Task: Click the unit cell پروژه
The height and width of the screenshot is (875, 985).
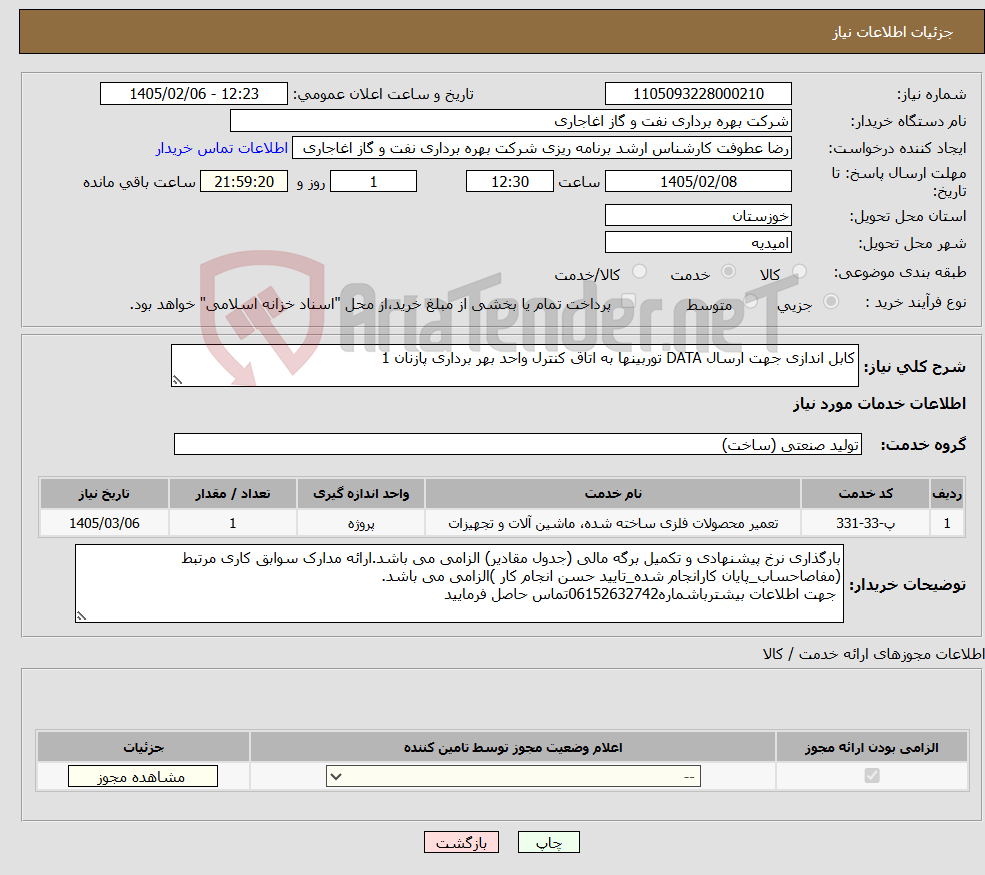Action: 361,523
